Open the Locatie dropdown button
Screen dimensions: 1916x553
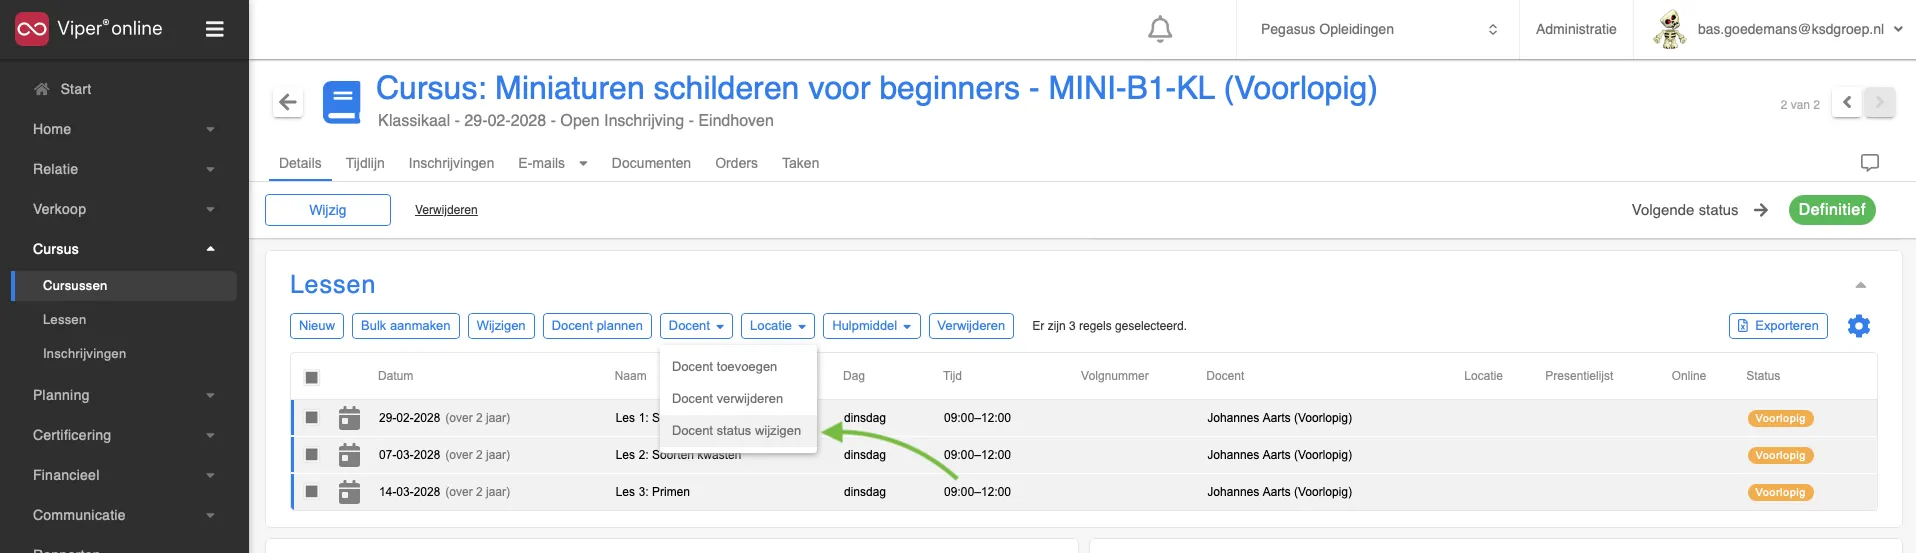click(778, 326)
